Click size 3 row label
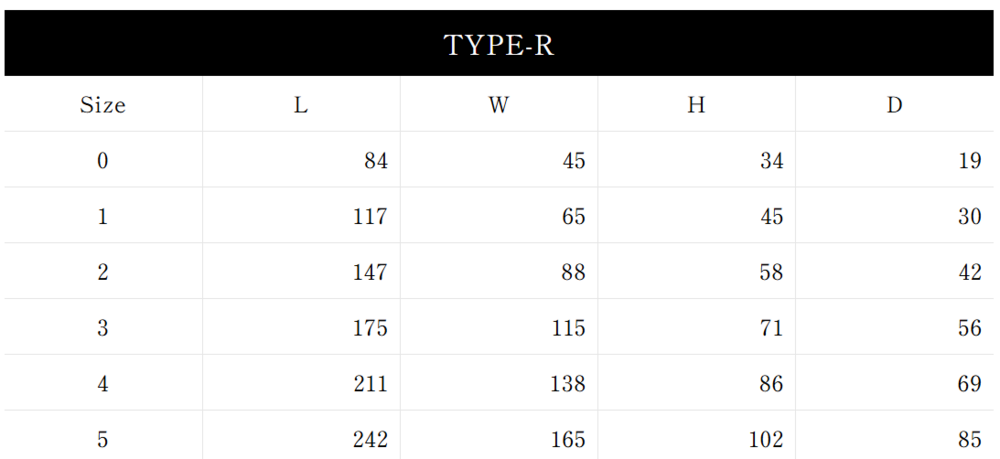Image resolution: width=1000 pixels, height=459 pixels. point(103,328)
